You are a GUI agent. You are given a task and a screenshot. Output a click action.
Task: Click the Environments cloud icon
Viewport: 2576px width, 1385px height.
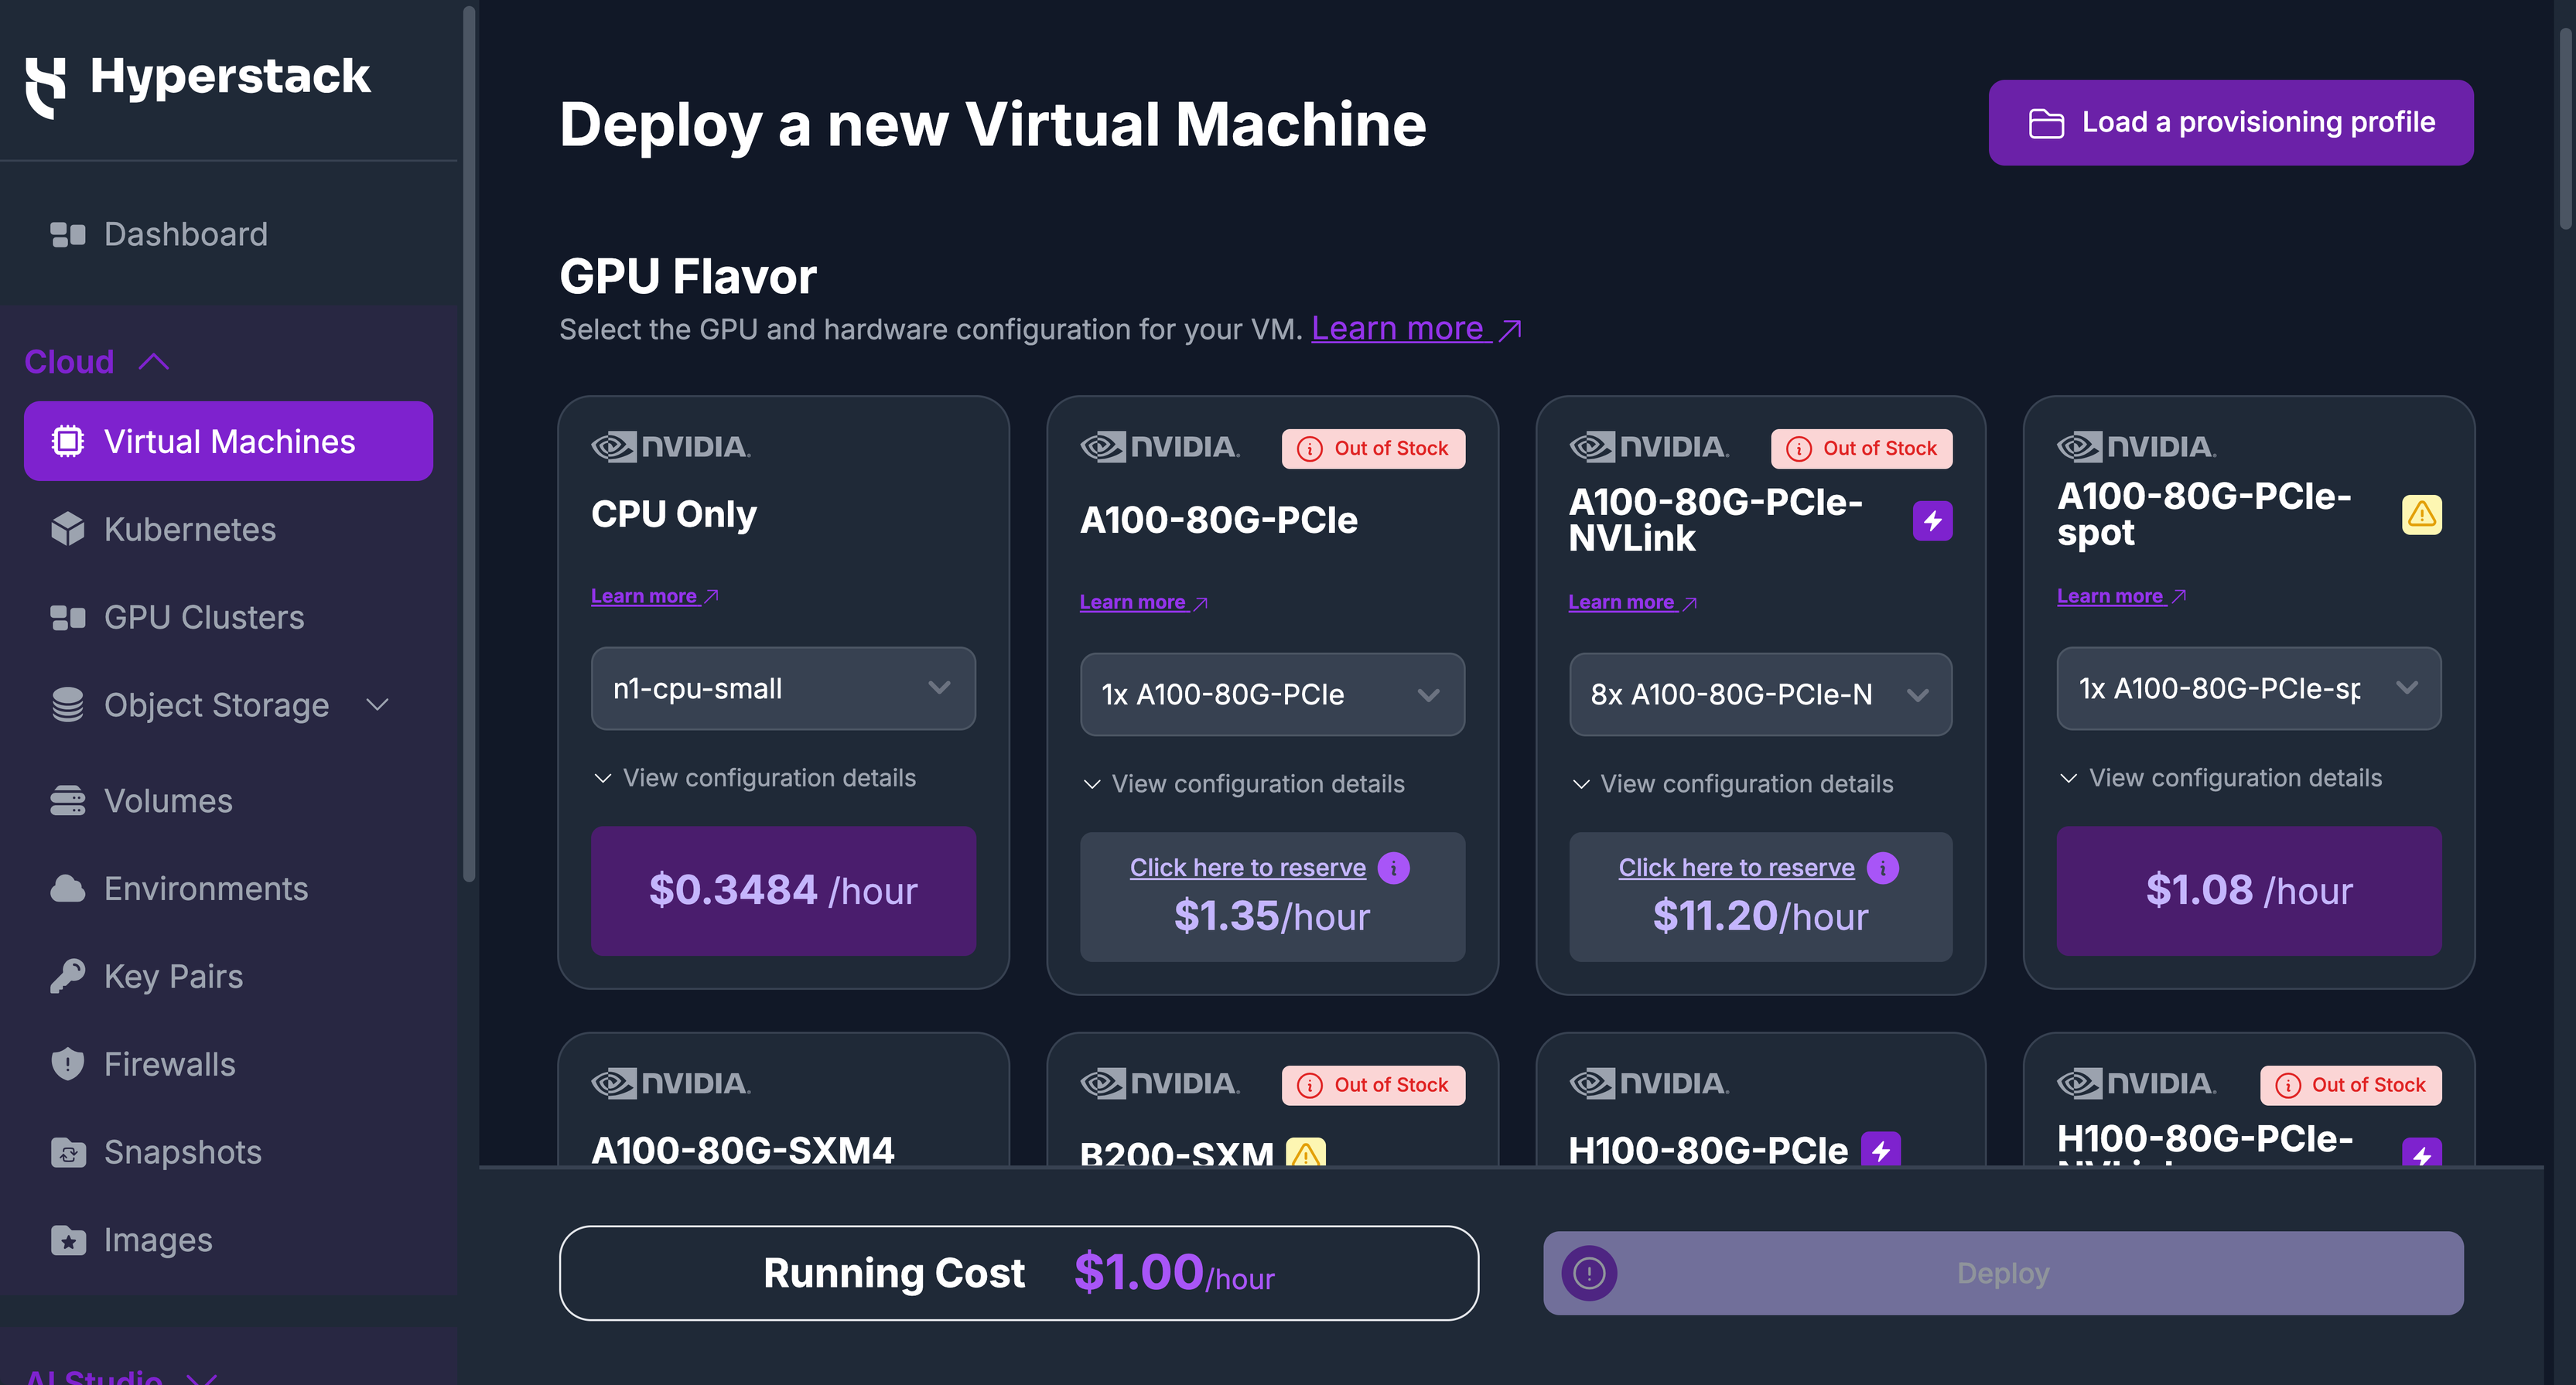(68, 888)
